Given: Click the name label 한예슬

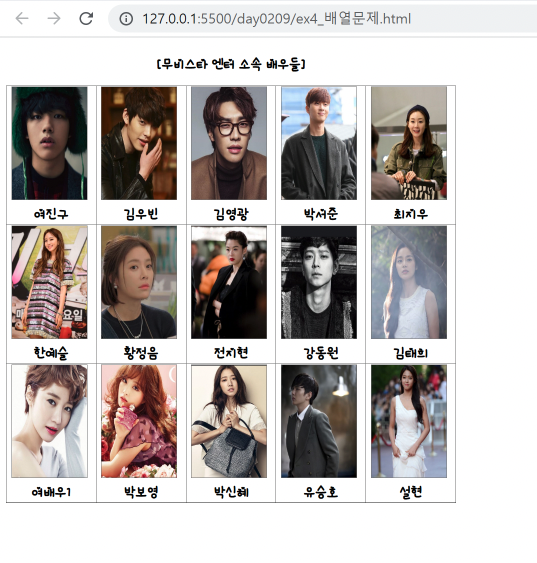Looking at the screenshot, I should 51,353.
